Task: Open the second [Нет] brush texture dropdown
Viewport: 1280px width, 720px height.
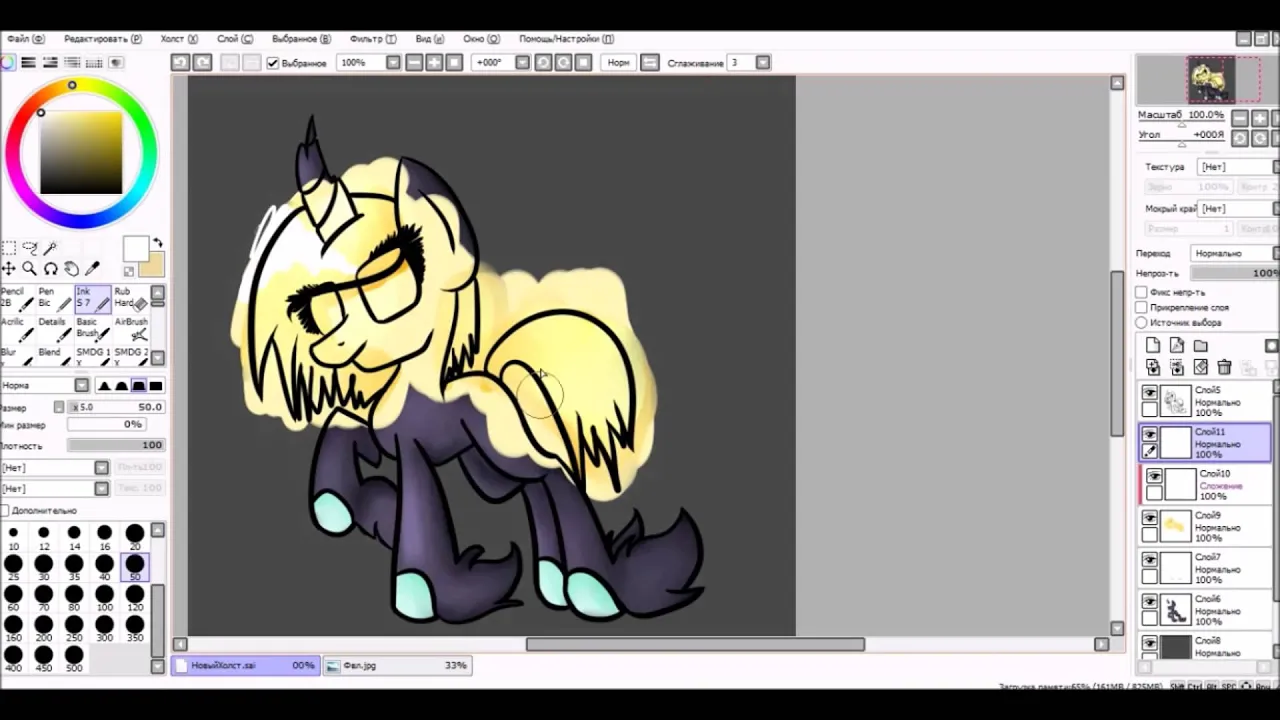Action: pos(101,488)
